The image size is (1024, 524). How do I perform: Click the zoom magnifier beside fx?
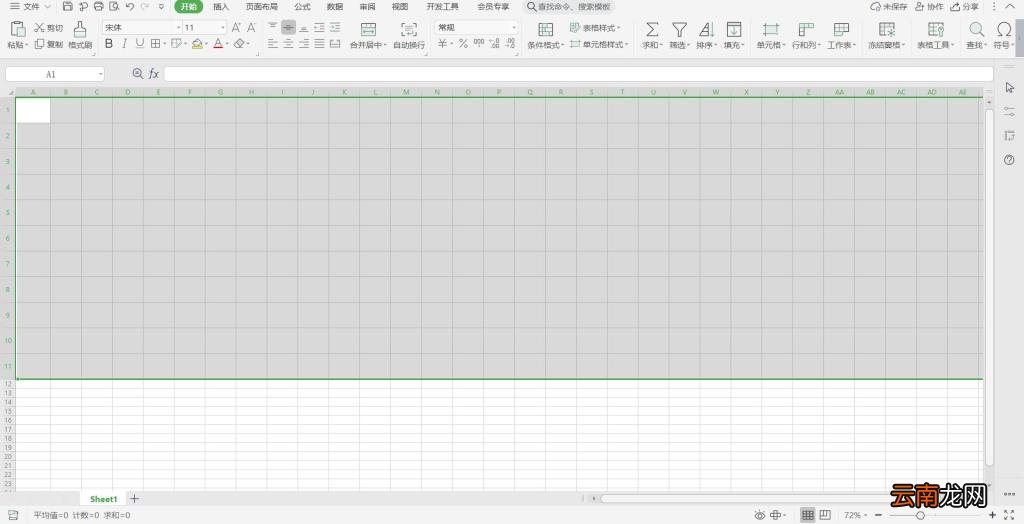[137, 74]
